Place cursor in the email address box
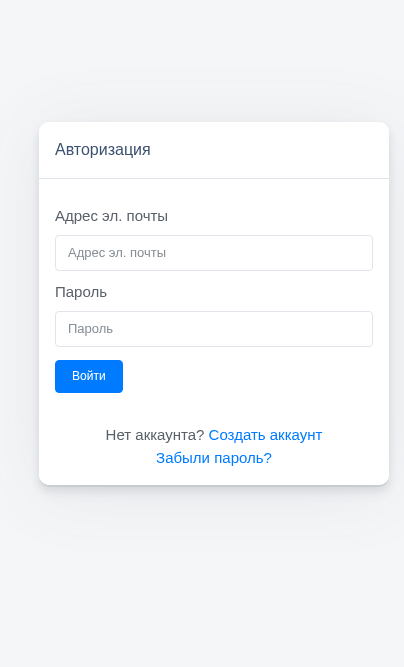404x667 pixels. coord(214,253)
